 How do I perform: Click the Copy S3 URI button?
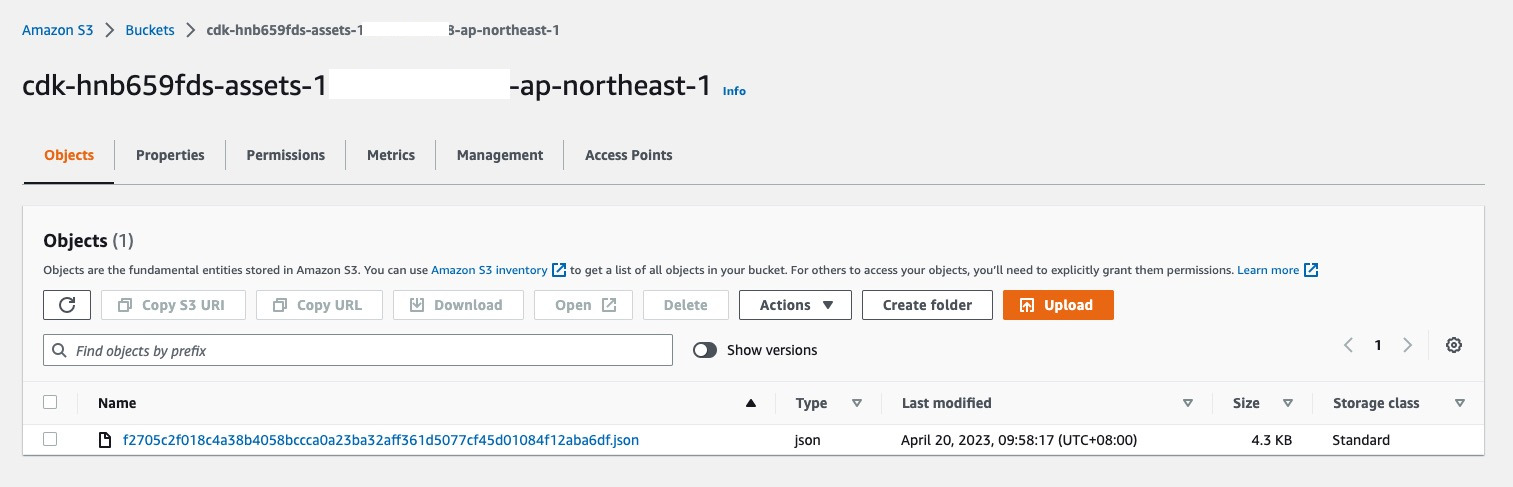[173, 305]
